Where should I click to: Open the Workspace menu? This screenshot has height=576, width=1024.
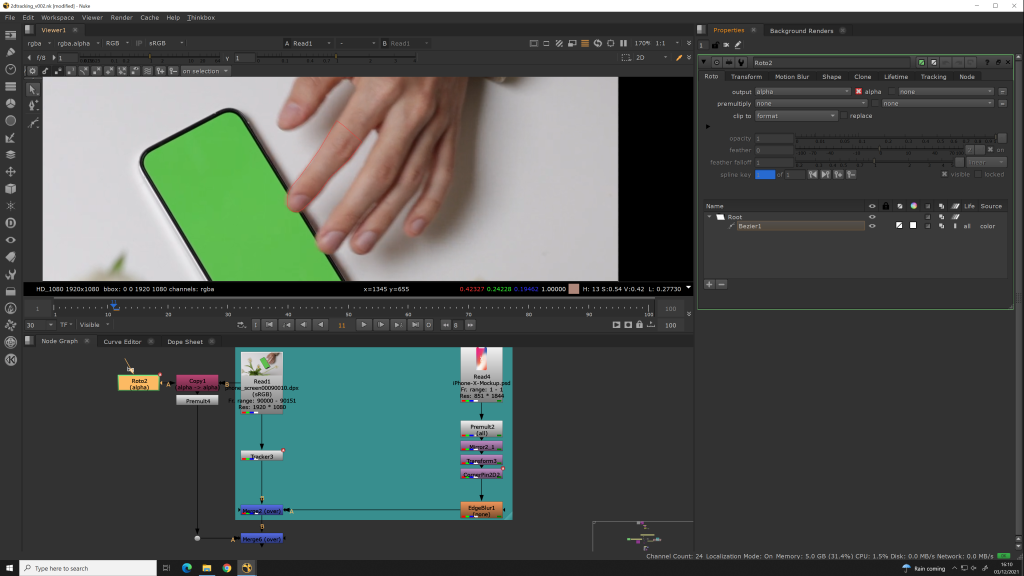57,18
